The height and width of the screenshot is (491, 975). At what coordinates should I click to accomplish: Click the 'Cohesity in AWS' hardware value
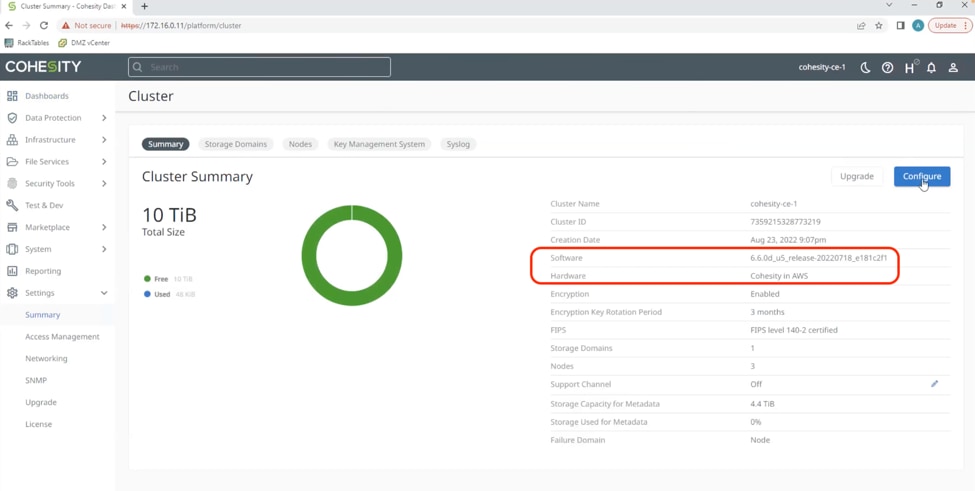(x=779, y=276)
